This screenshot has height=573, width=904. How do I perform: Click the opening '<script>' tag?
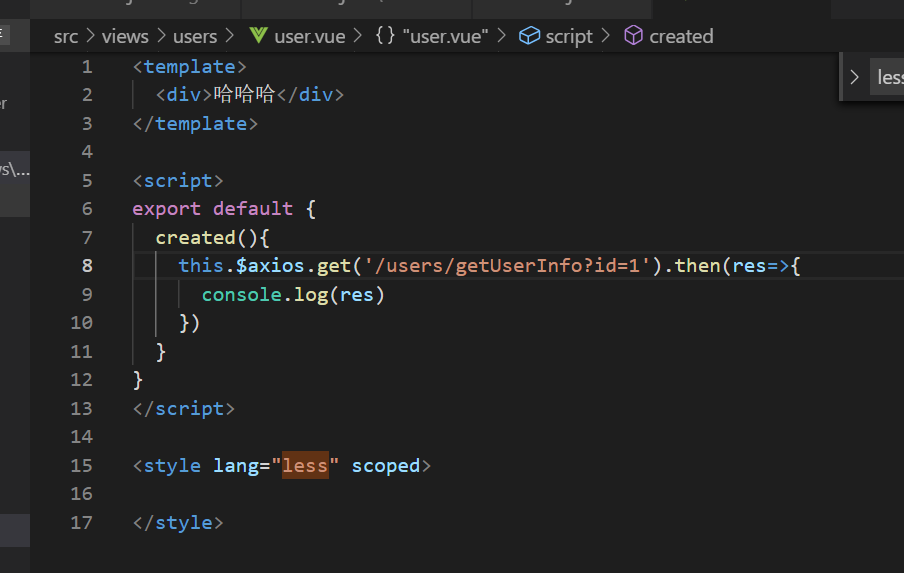(178, 181)
